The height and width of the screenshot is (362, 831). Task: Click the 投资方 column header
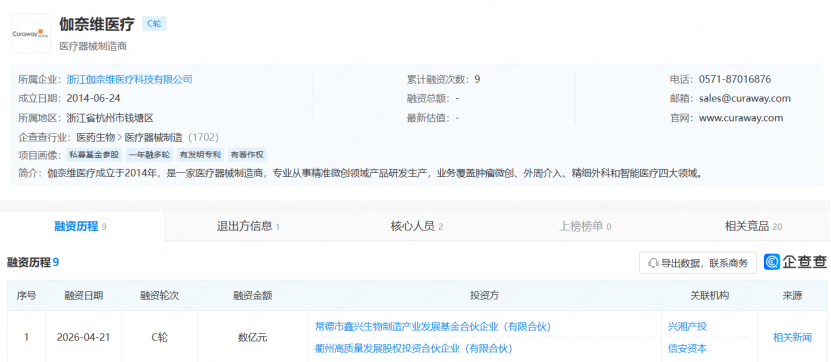[x=484, y=296]
